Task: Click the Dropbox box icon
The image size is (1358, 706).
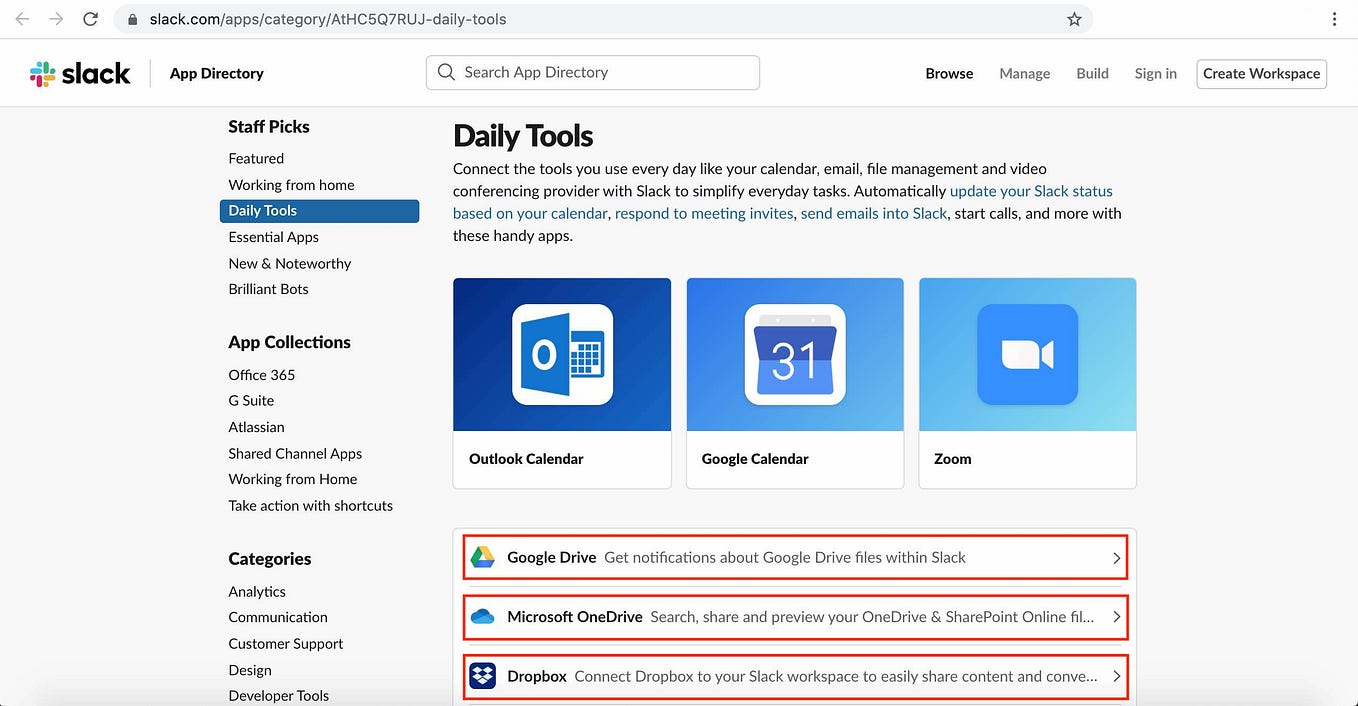Action: pos(483,675)
